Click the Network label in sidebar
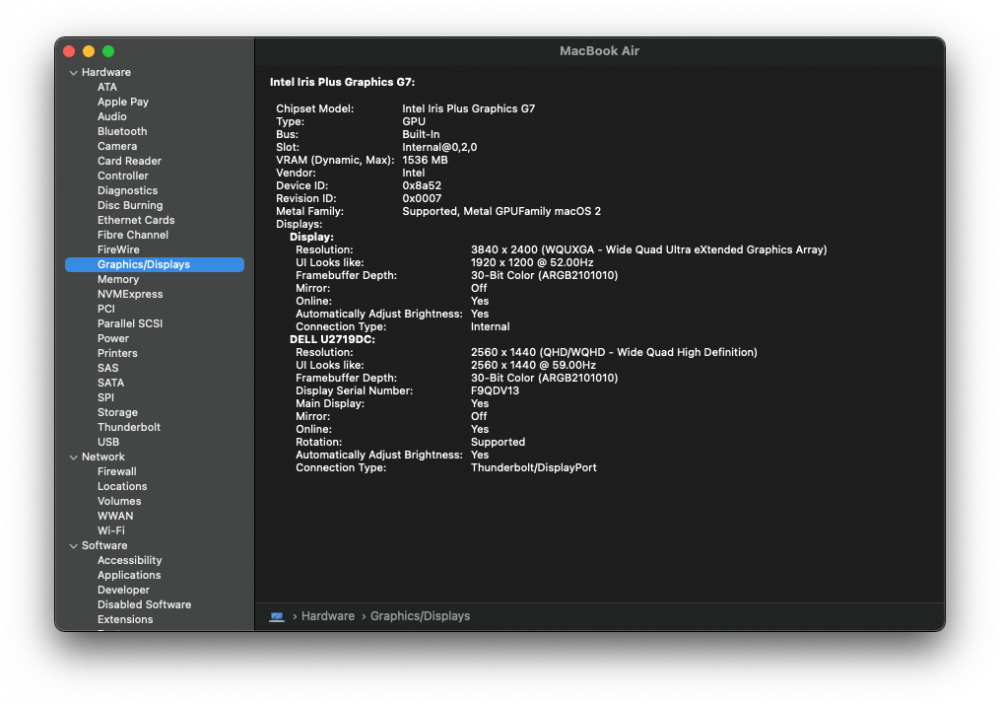This screenshot has height=704, width=1000. [x=103, y=457]
